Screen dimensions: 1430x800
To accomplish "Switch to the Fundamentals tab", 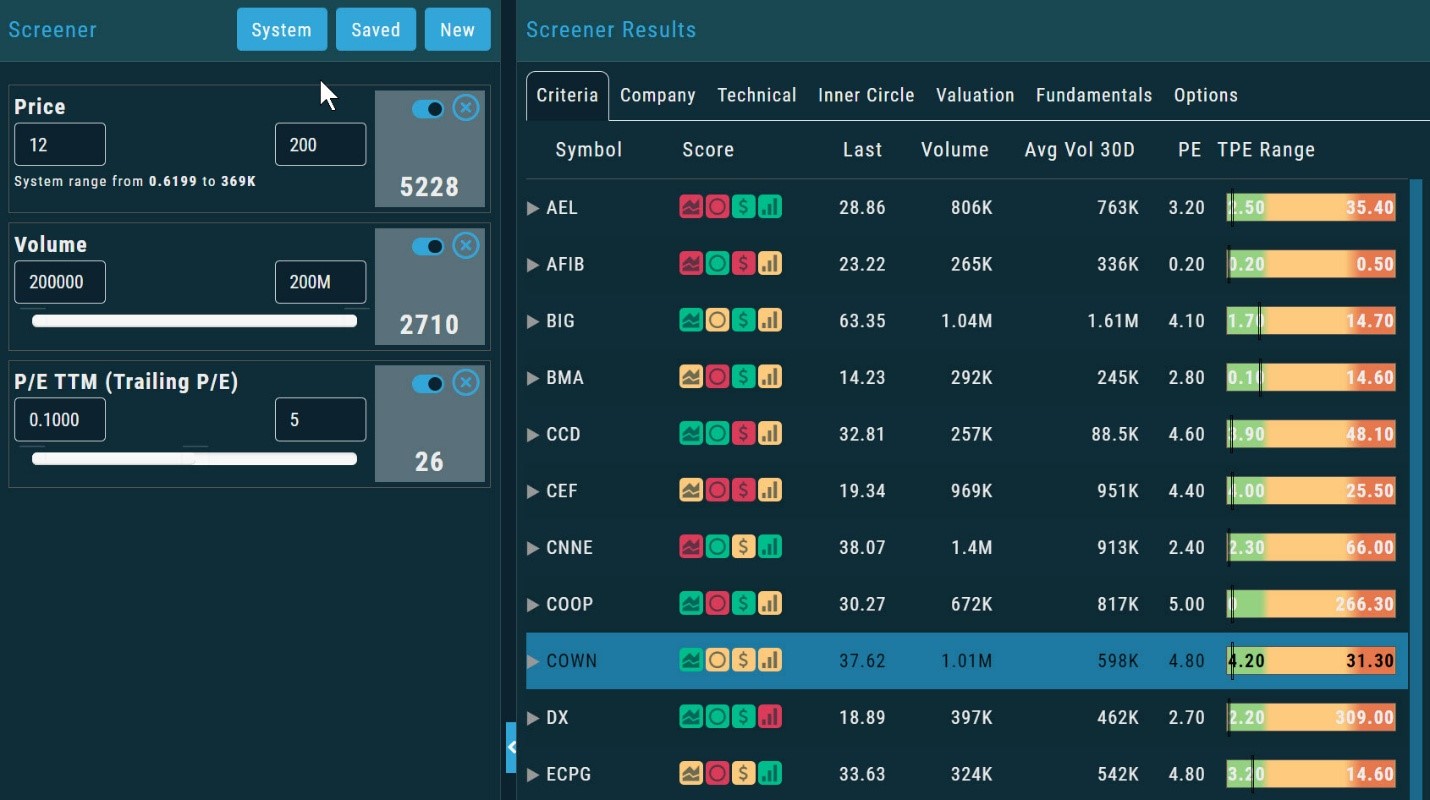I will click(x=1094, y=95).
